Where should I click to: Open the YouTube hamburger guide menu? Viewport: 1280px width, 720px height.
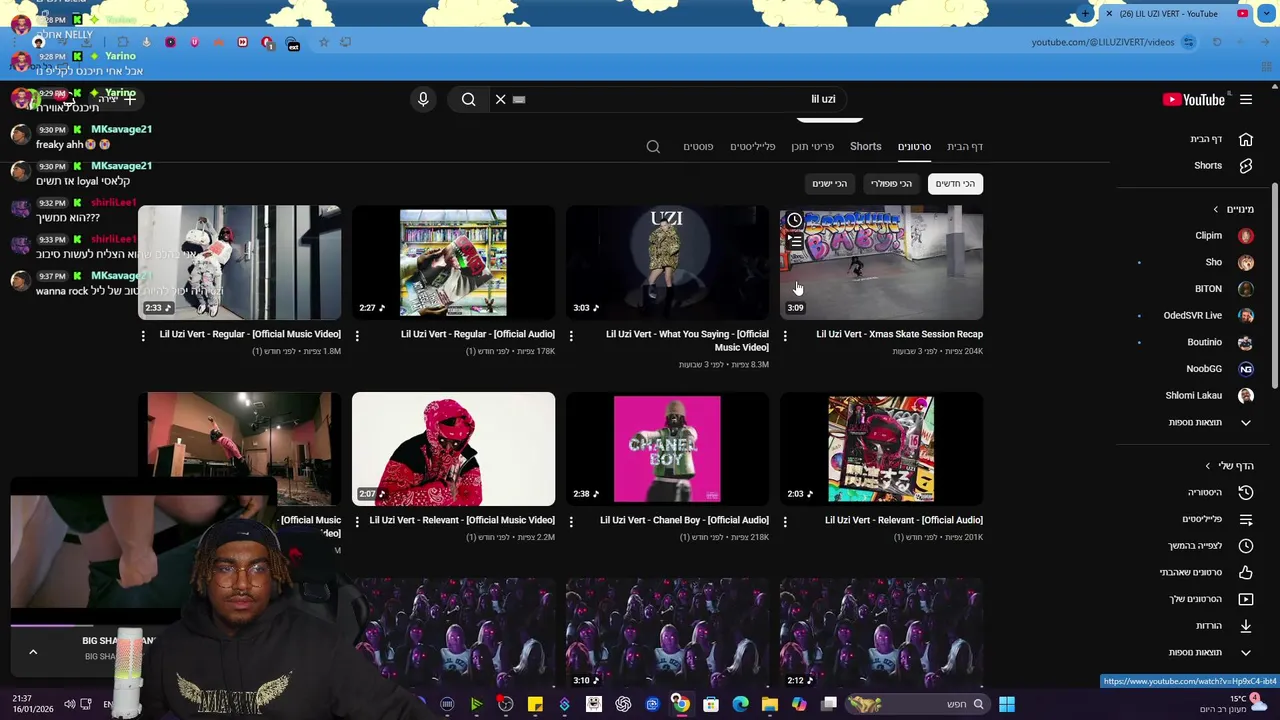(x=1246, y=99)
